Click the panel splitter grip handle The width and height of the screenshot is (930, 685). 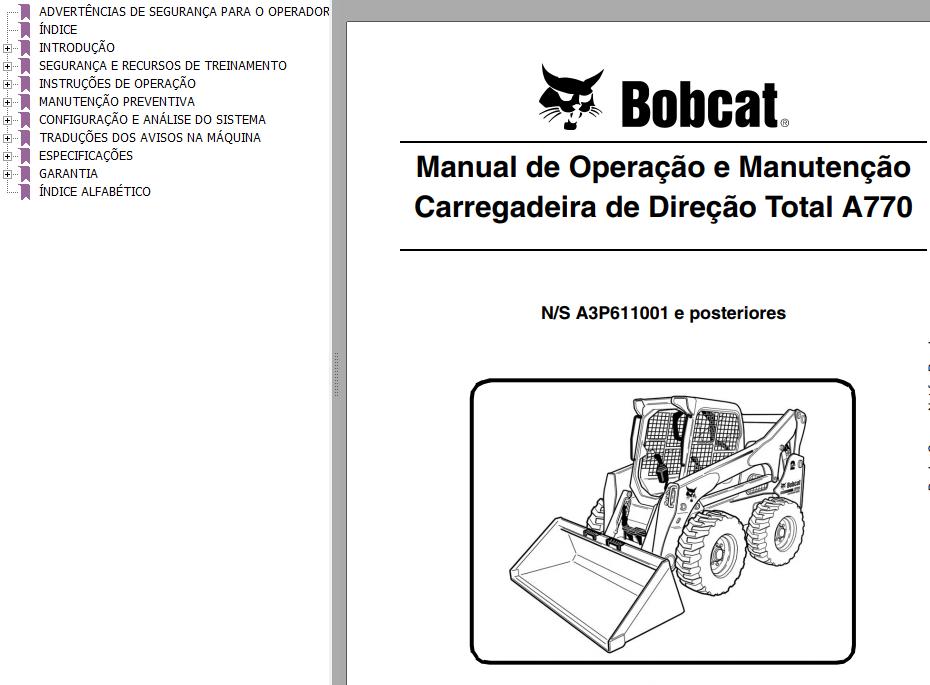(x=337, y=375)
